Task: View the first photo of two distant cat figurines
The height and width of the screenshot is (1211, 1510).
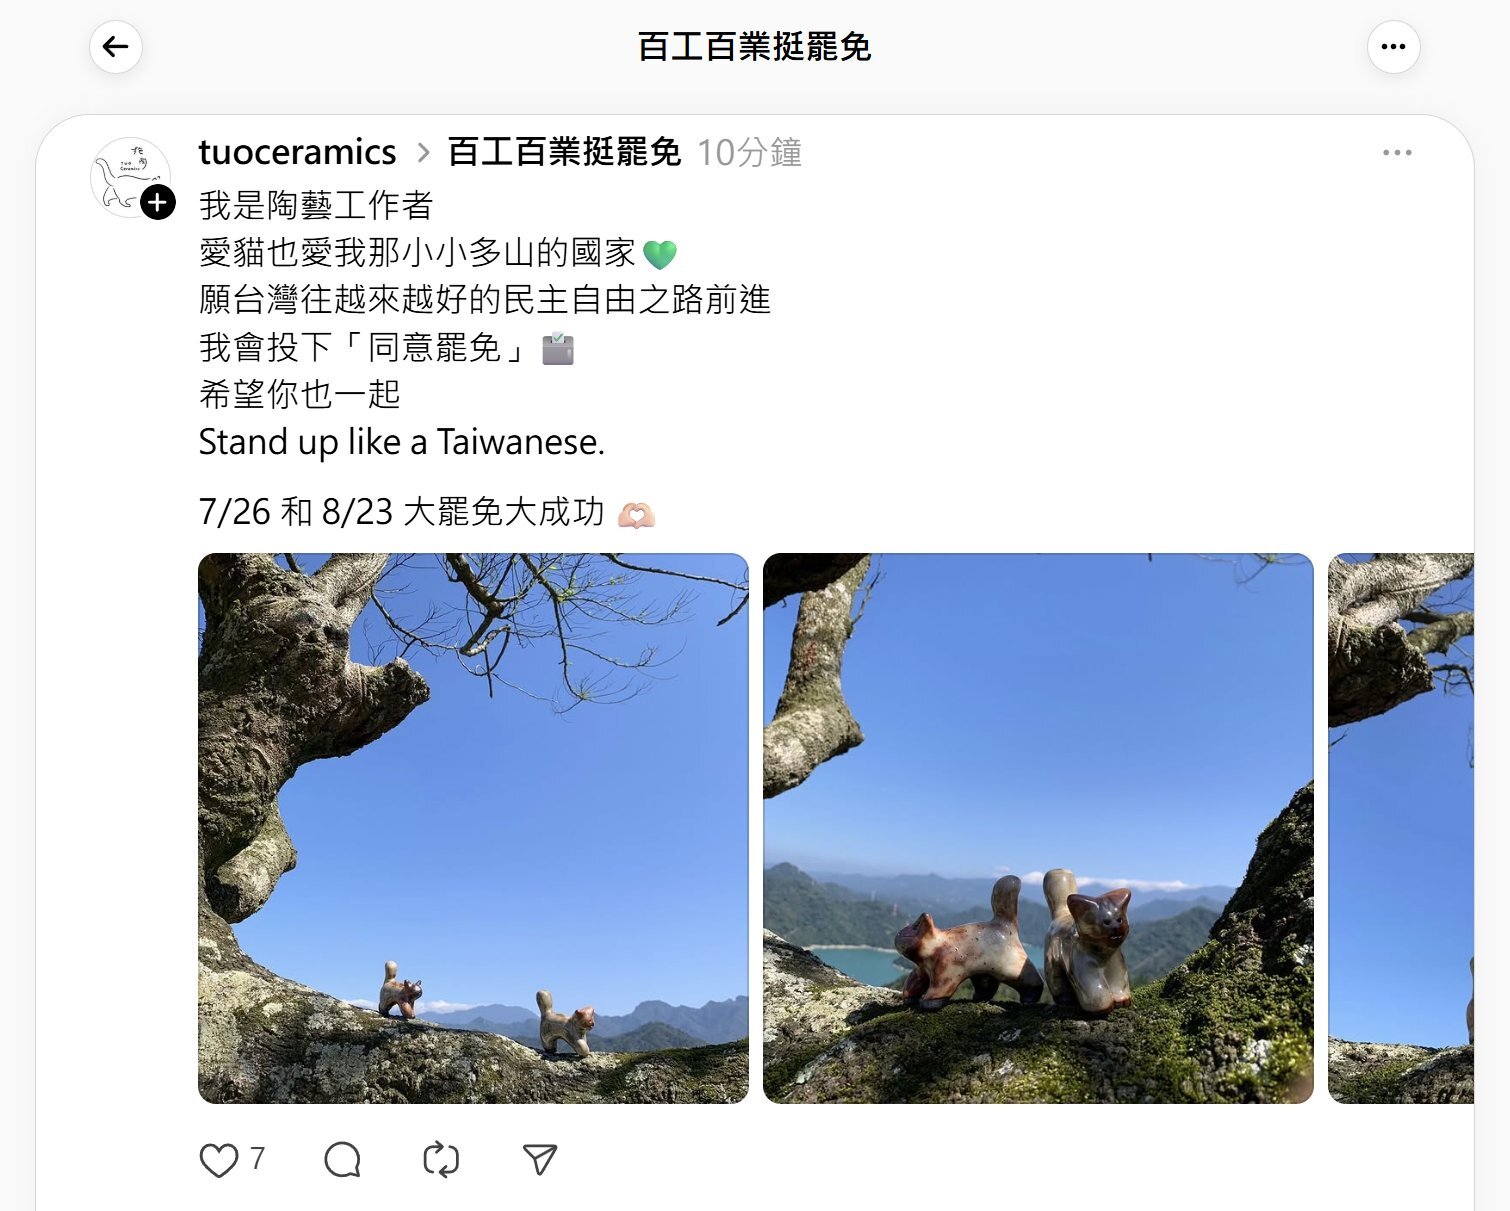Action: pos(473,828)
